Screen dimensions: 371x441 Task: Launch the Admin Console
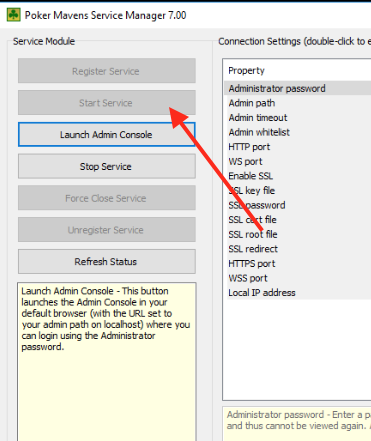click(x=107, y=134)
